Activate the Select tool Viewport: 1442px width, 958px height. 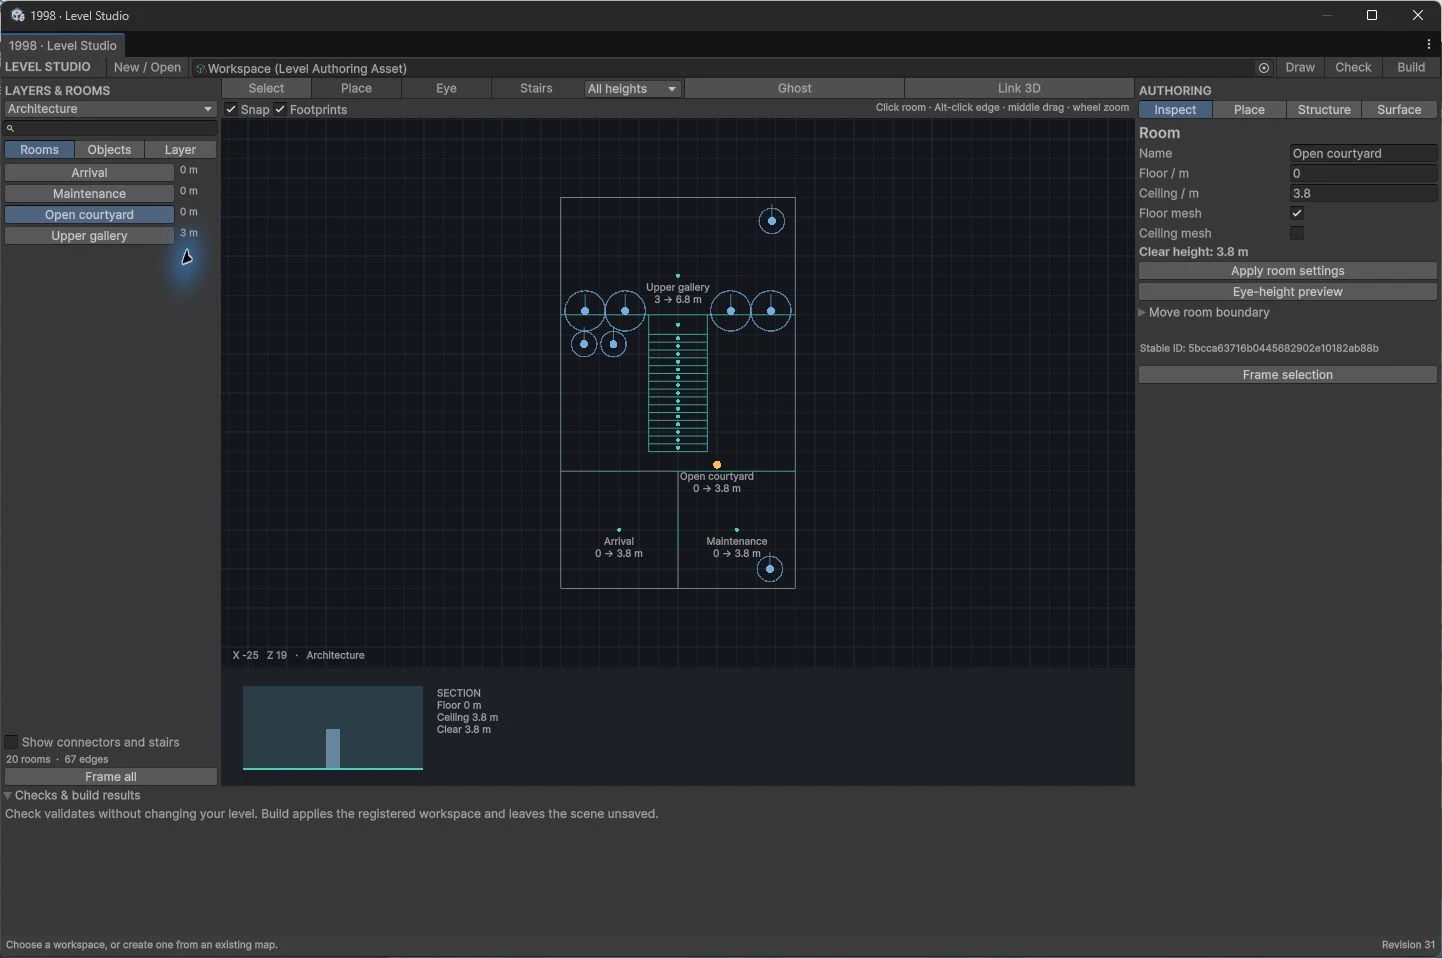(266, 88)
